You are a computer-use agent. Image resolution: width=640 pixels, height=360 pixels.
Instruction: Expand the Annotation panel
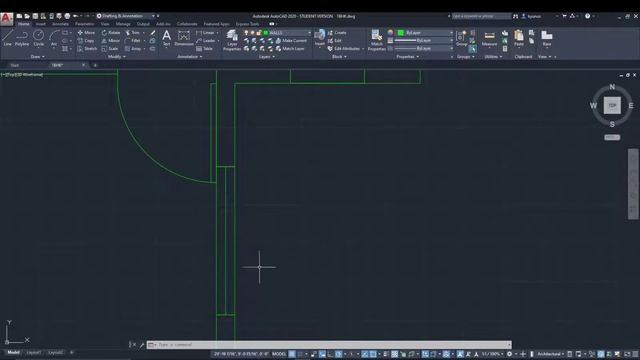point(190,57)
